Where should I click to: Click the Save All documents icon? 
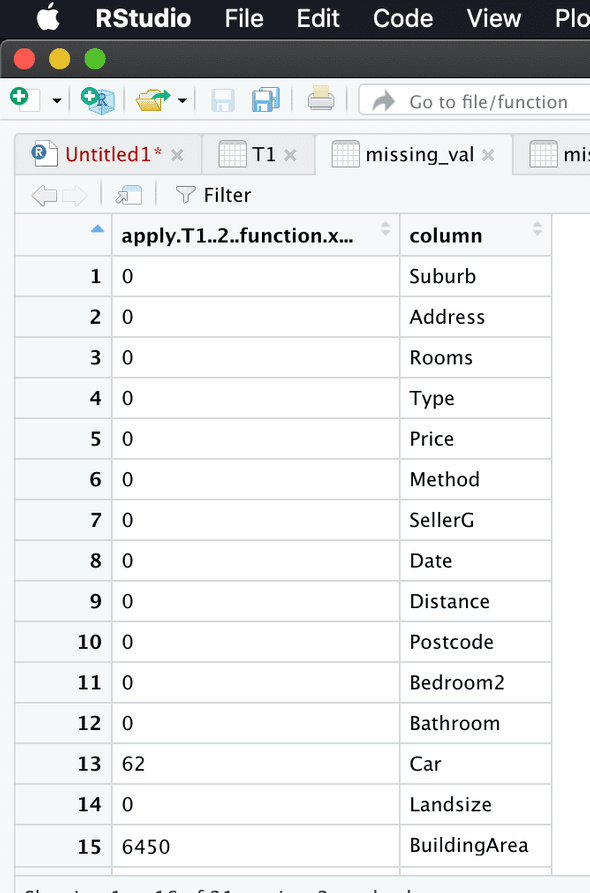point(266,100)
